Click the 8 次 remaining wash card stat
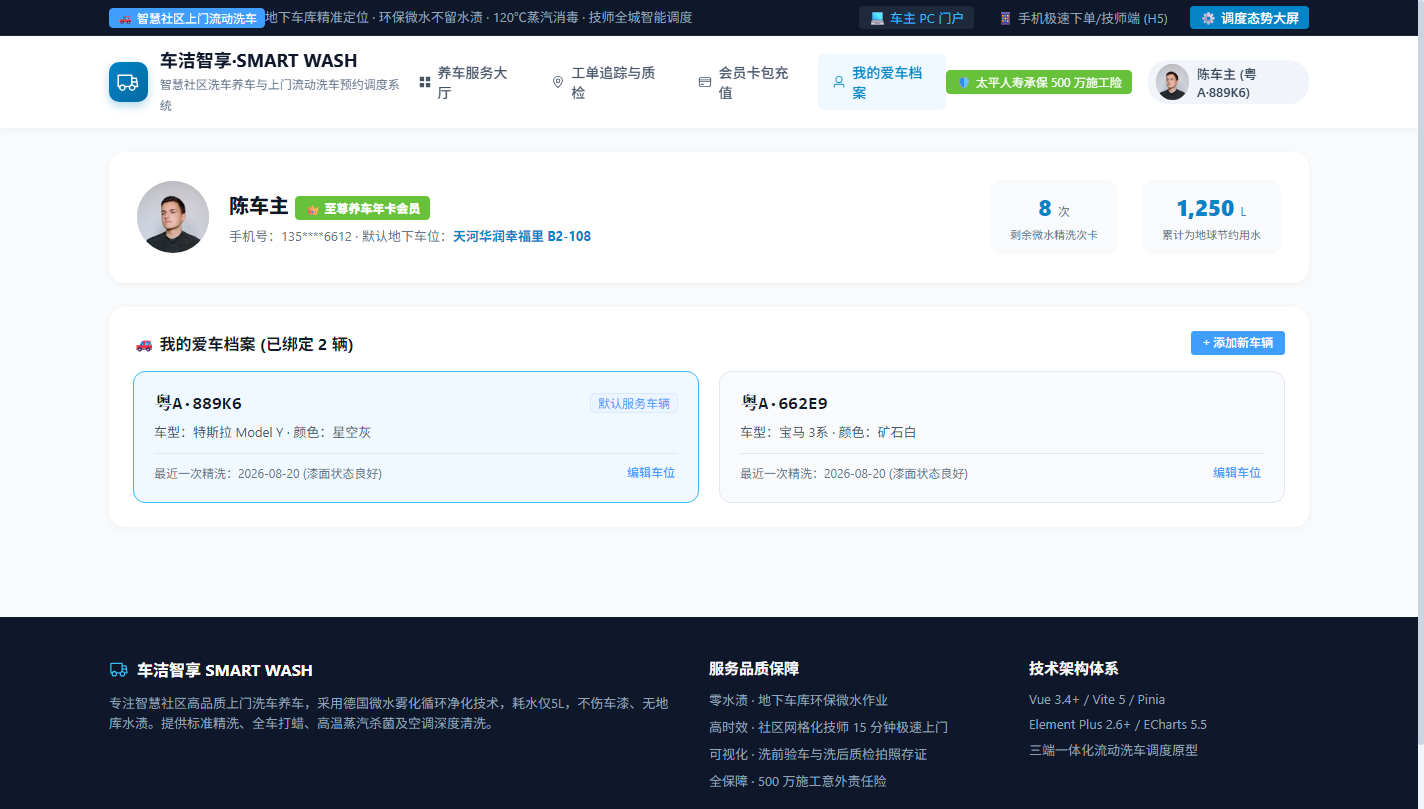This screenshot has width=1424, height=809. [1054, 218]
